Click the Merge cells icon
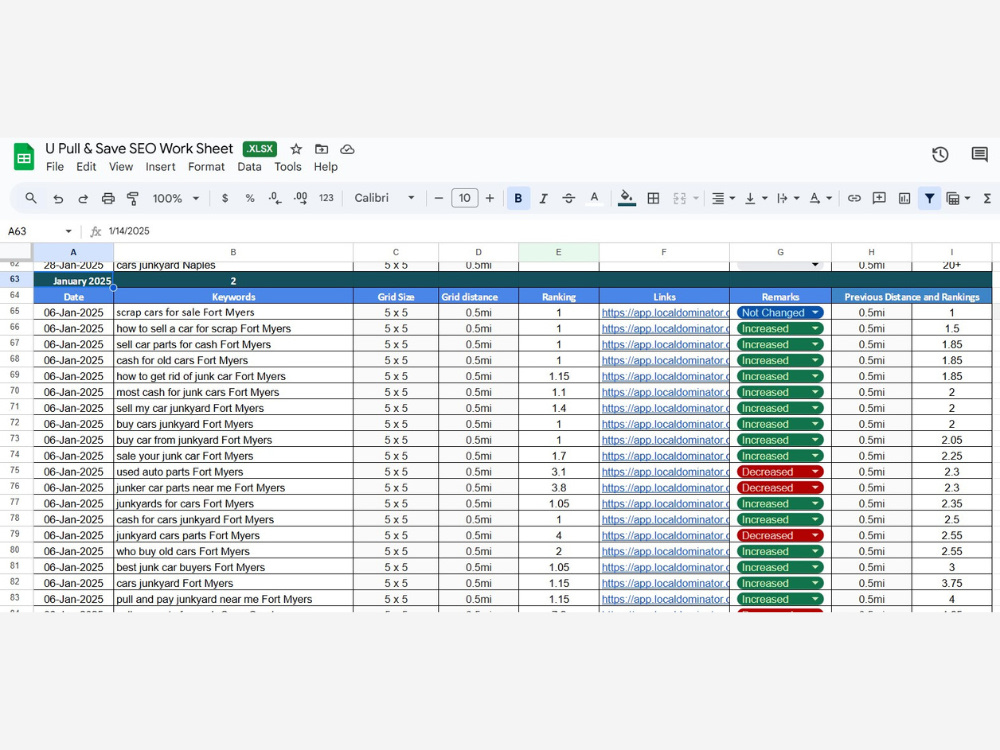 click(x=680, y=198)
